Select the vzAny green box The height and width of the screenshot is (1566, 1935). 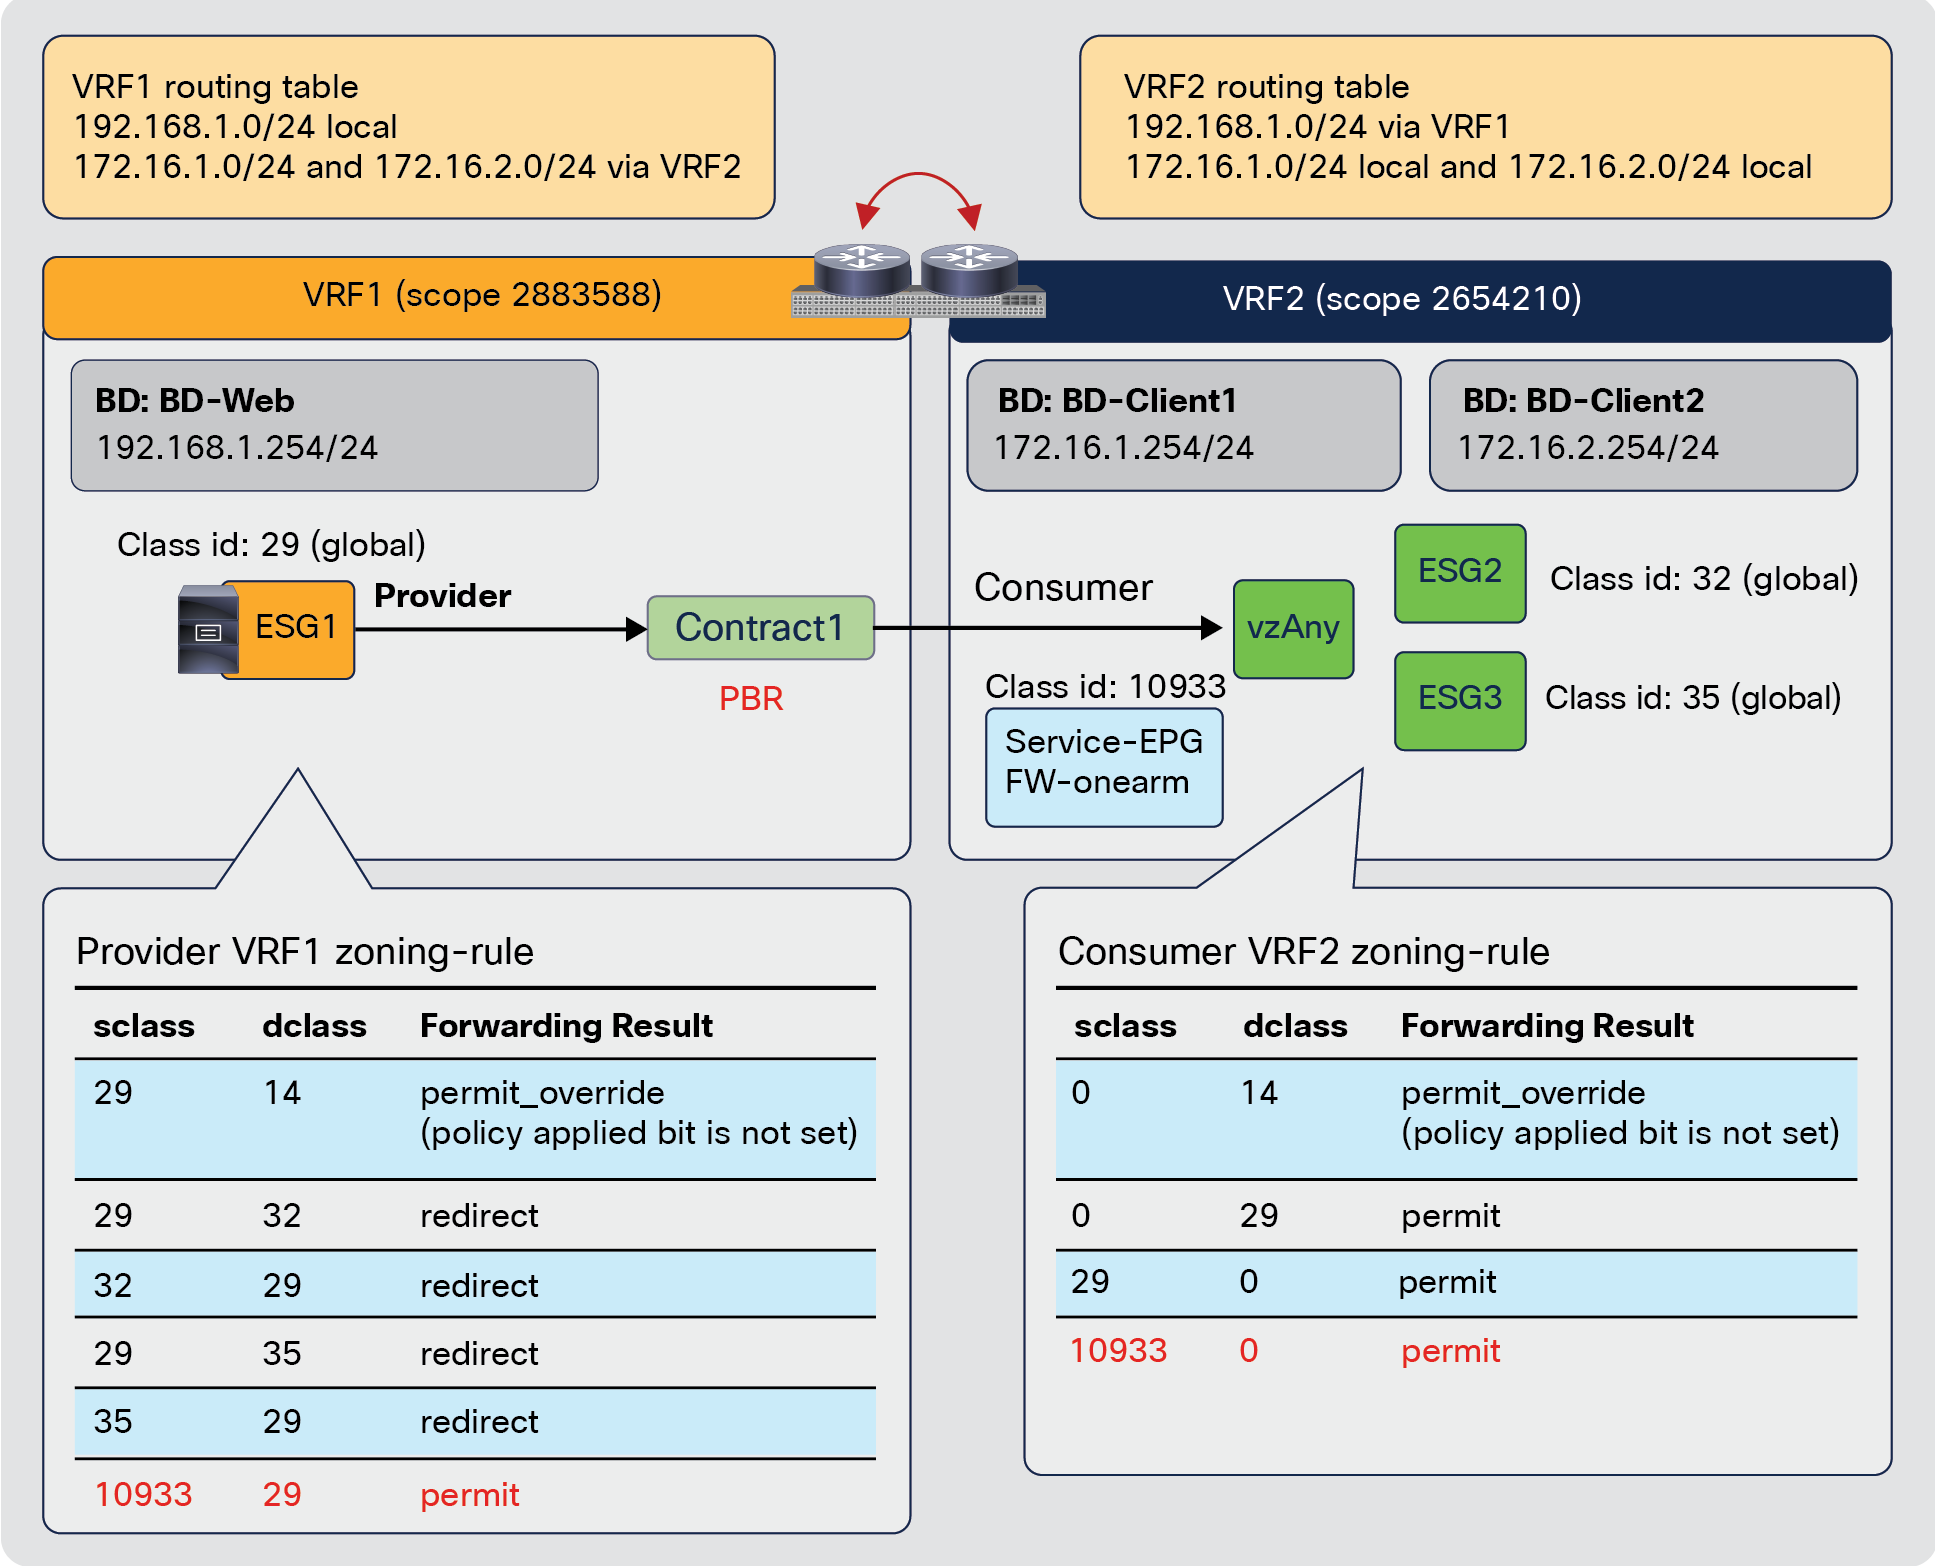[1294, 629]
